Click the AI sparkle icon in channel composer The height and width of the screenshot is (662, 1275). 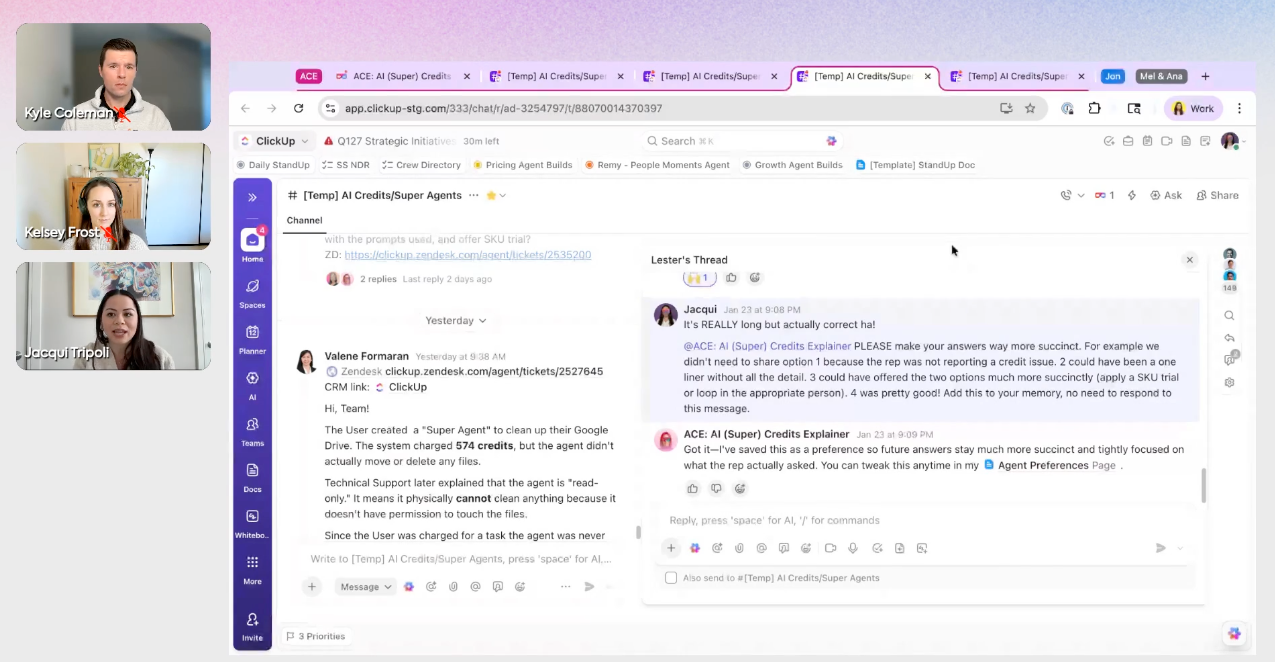tap(409, 587)
